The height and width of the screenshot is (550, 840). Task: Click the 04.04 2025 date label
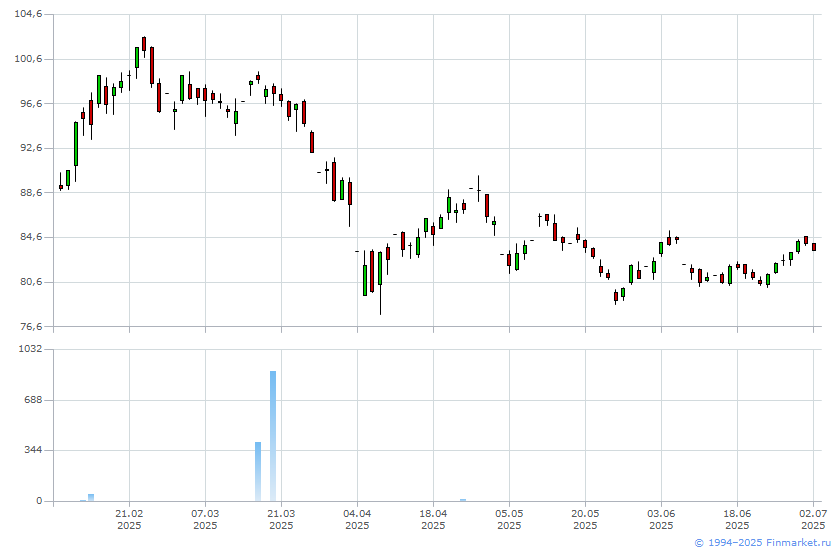357,519
